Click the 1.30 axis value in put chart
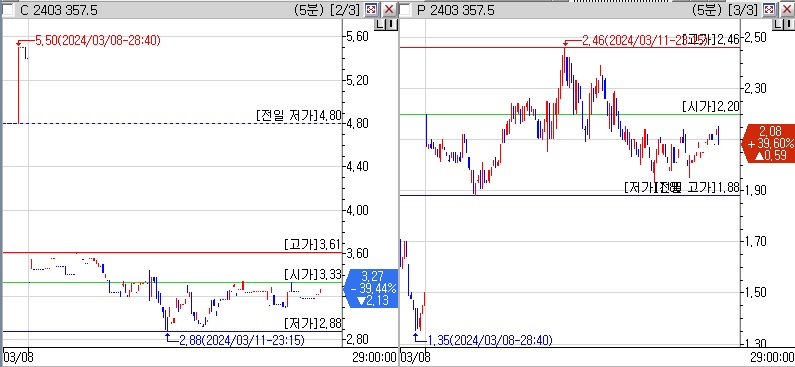795x367 pixels. [756, 343]
